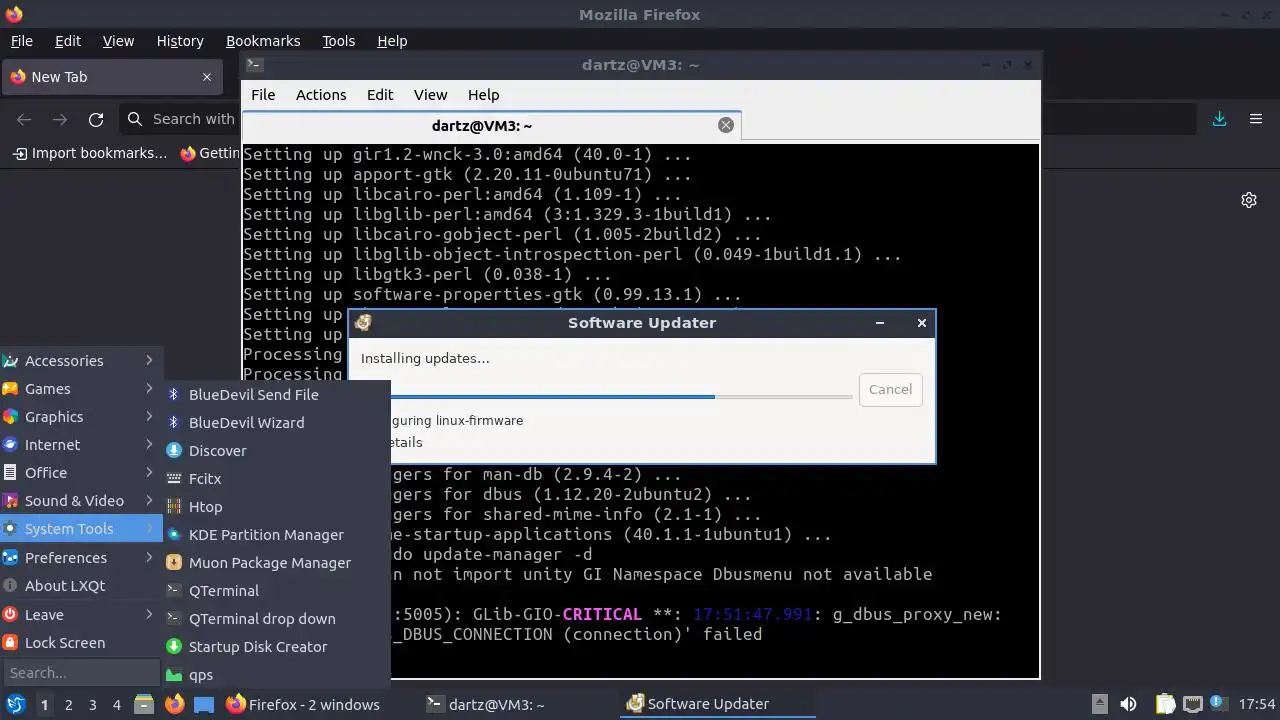Expand the Leave submenu
Viewport: 1280px width, 720px height.
coord(82,615)
